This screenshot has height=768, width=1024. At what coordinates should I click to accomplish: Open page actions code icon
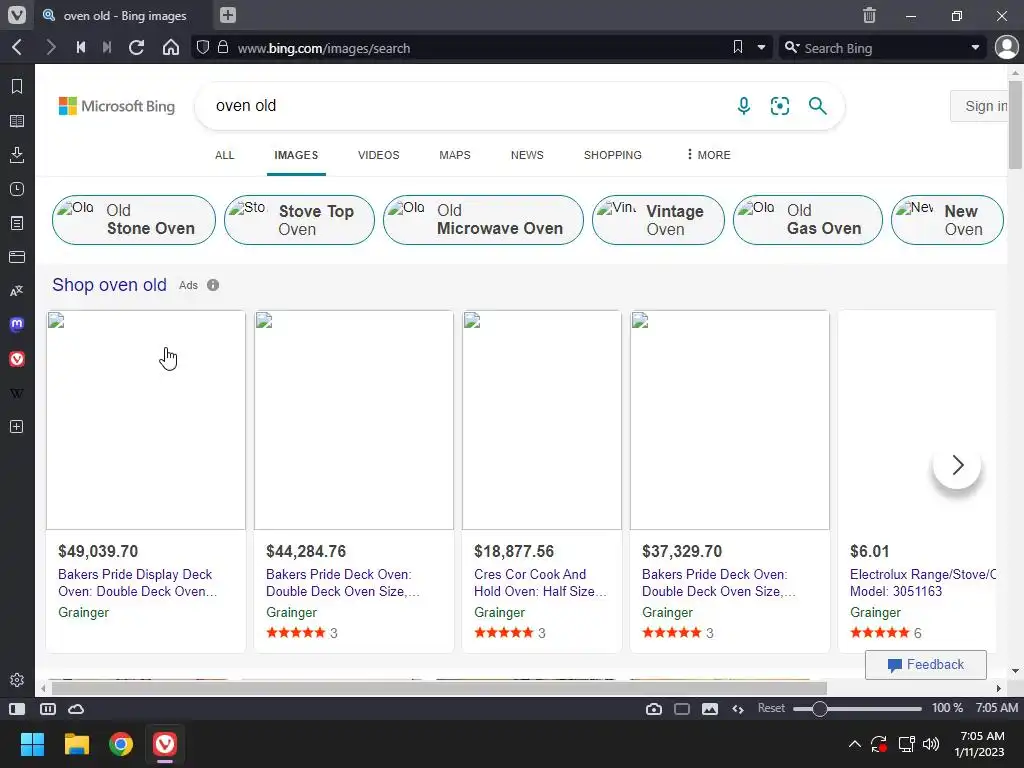tap(738, 709)
